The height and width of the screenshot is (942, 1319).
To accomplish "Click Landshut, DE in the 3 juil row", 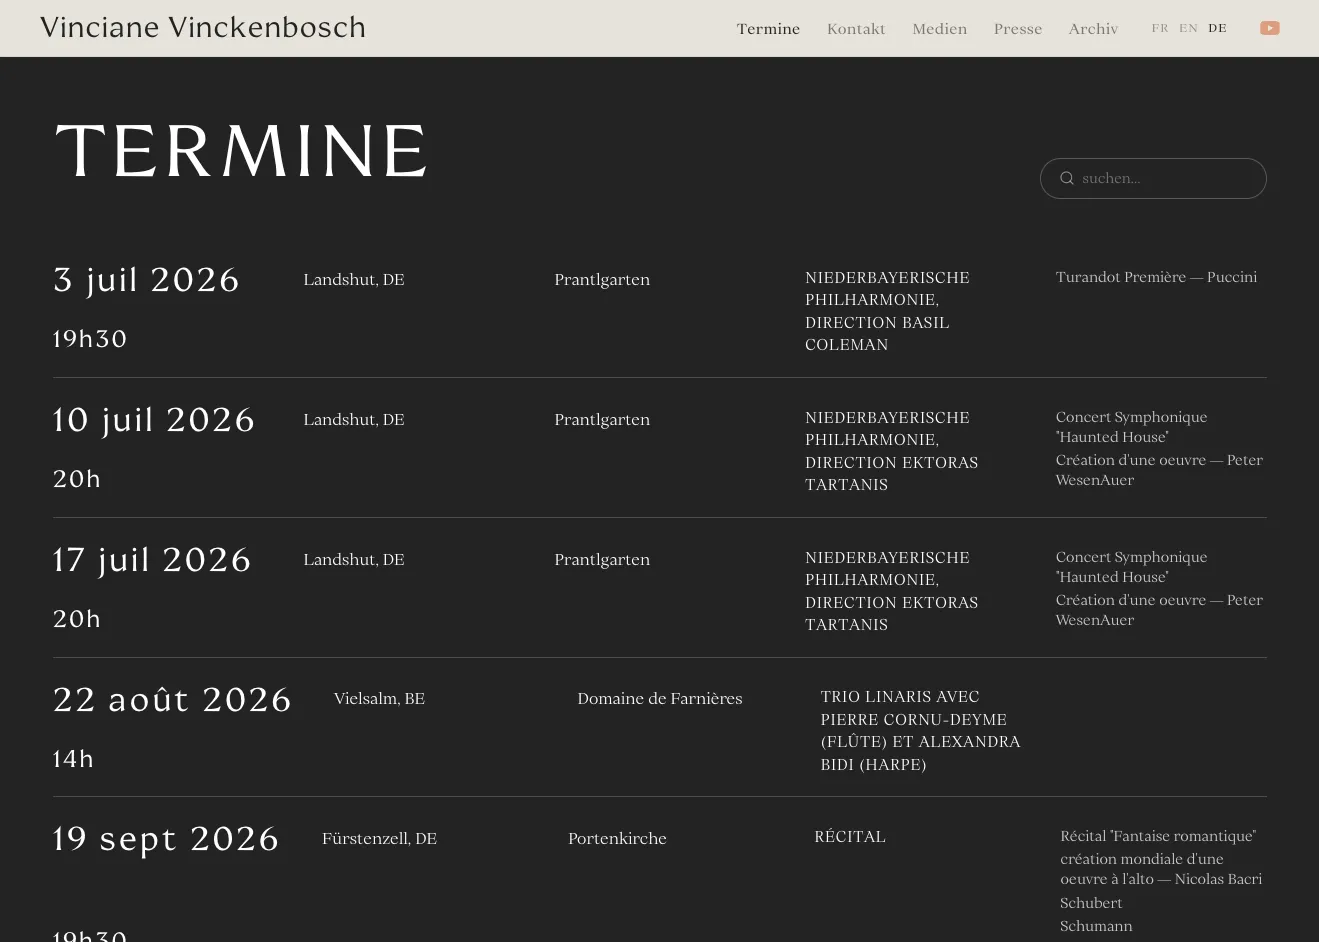I will click(x=354, y=280).
